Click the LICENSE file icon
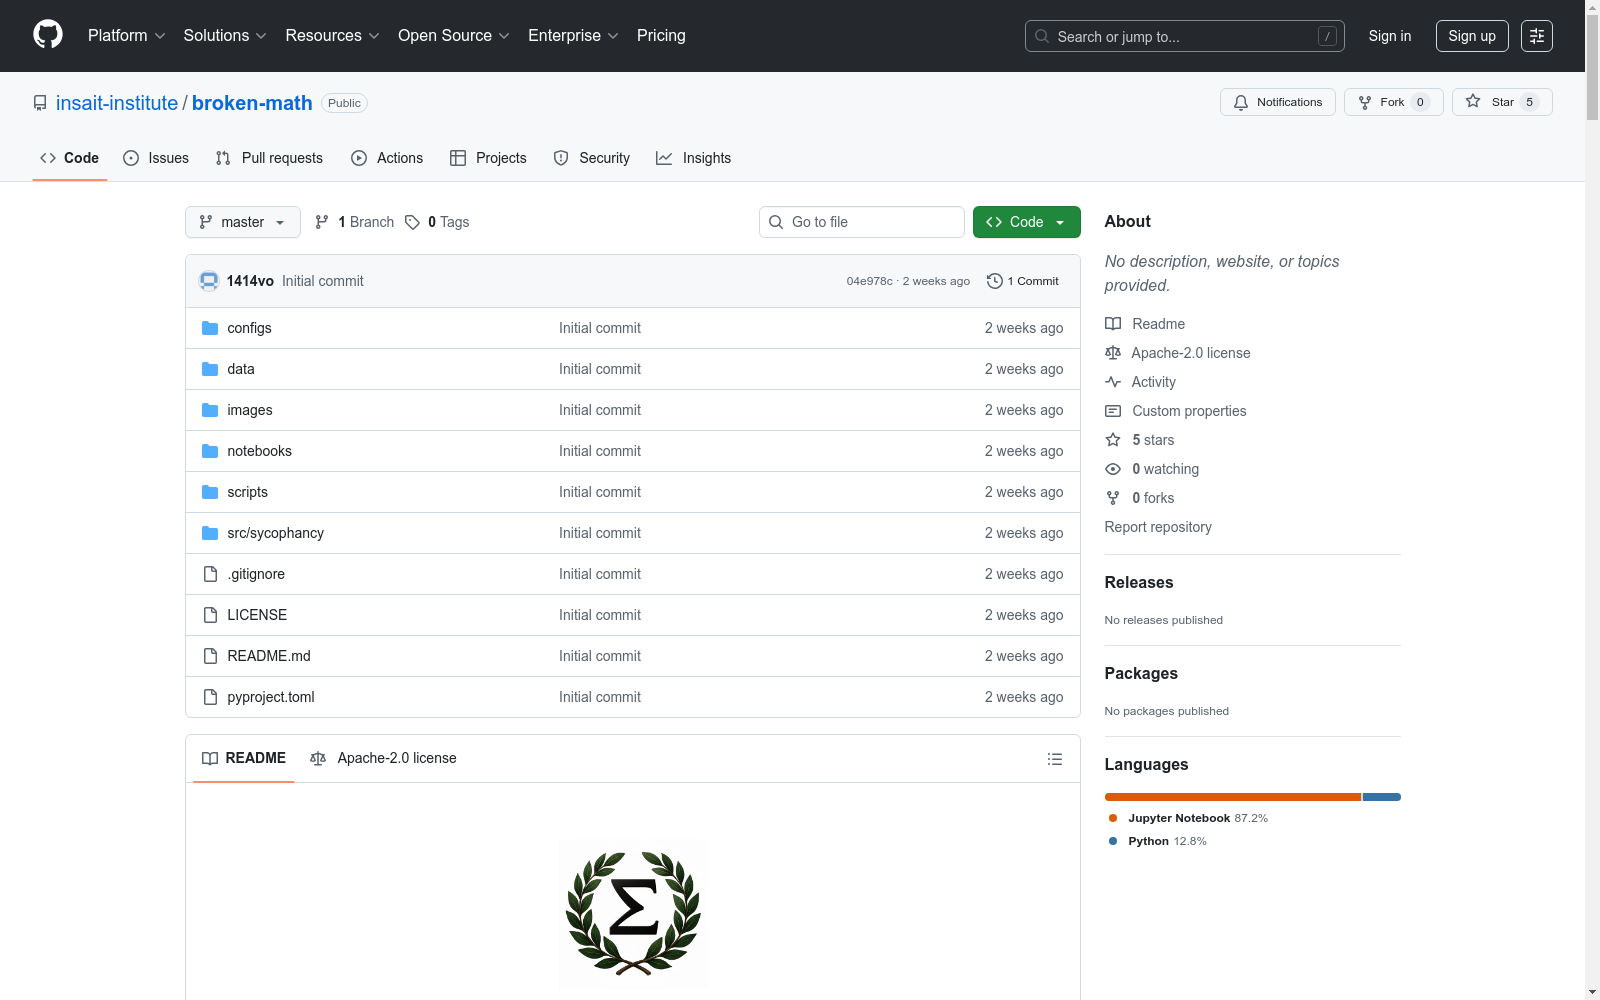The image size is (1600, 1000). click(210, 615)
